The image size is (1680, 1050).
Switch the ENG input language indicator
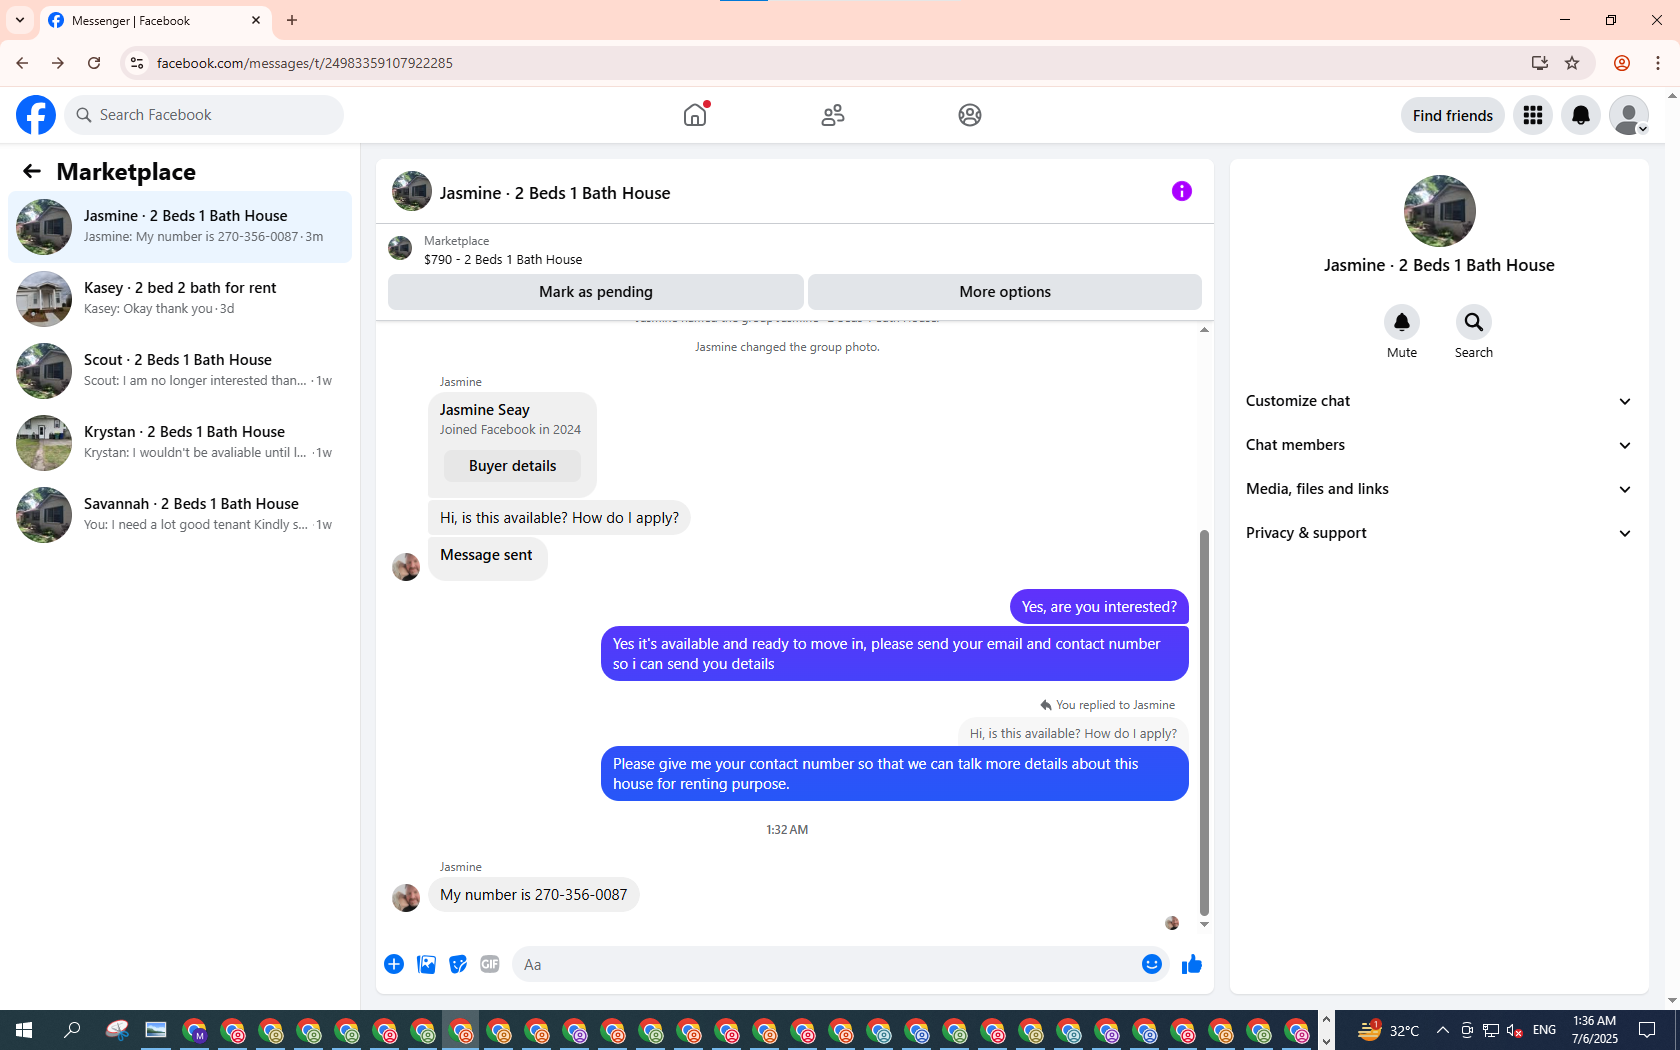tap(1544, 1030)
